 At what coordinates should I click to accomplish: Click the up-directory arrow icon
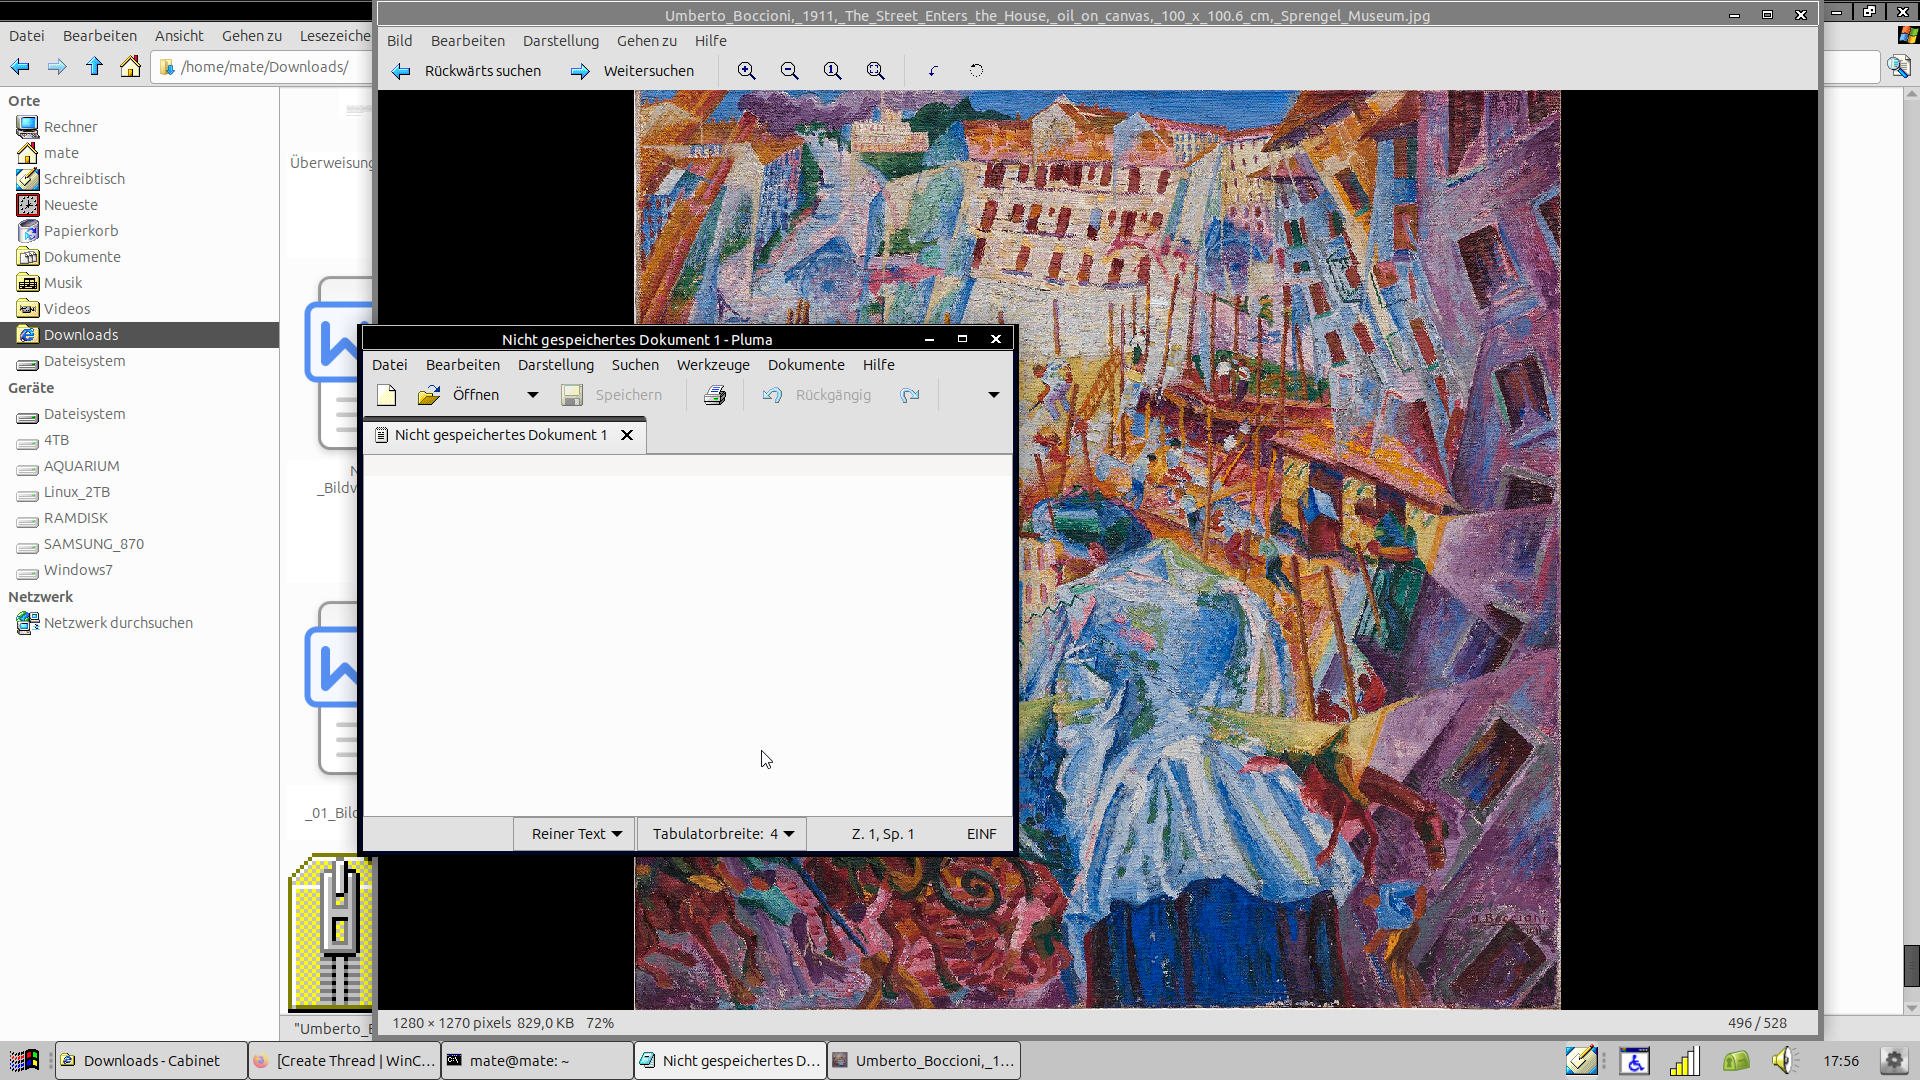pos(94,67)
